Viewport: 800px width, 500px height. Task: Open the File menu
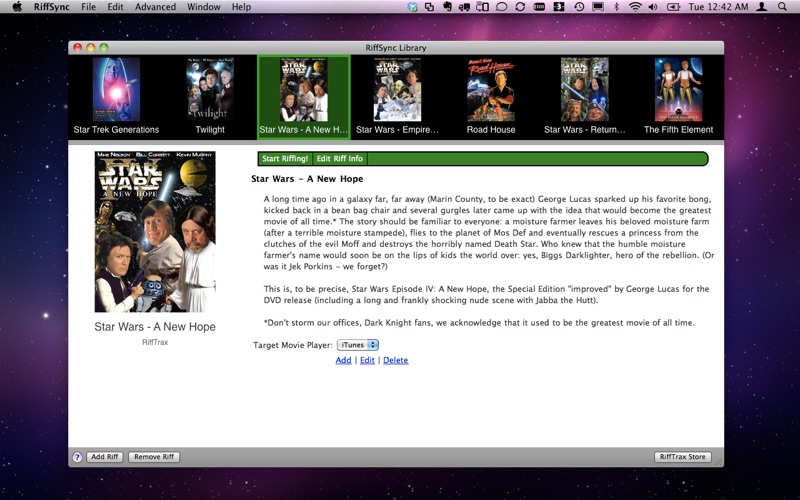click(x=88, y=7)
